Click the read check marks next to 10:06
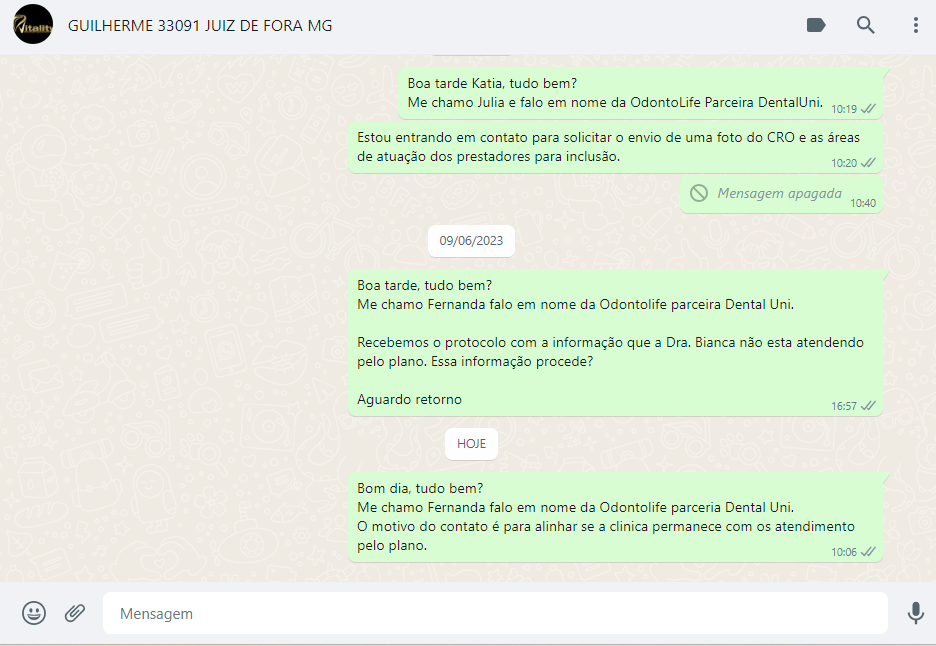936x646 pixels. point(868,552)
